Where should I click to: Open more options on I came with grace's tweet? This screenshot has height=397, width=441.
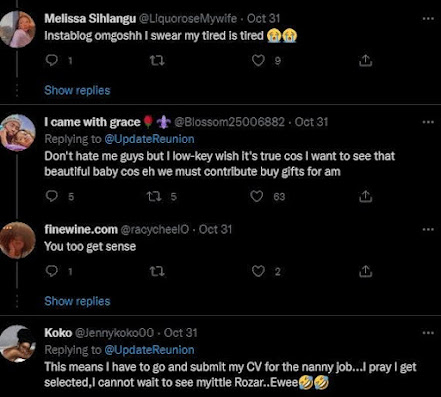click(x=428, y=122)
